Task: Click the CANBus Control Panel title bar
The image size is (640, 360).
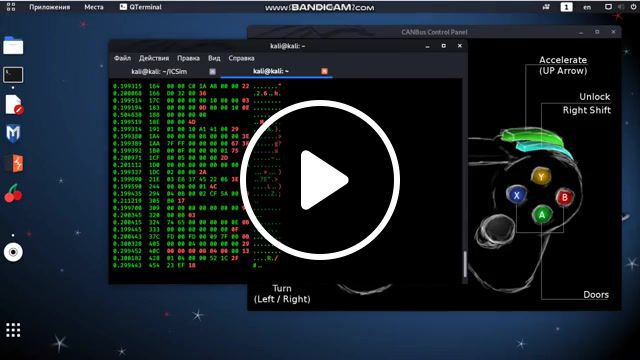Action: point(434,32)
